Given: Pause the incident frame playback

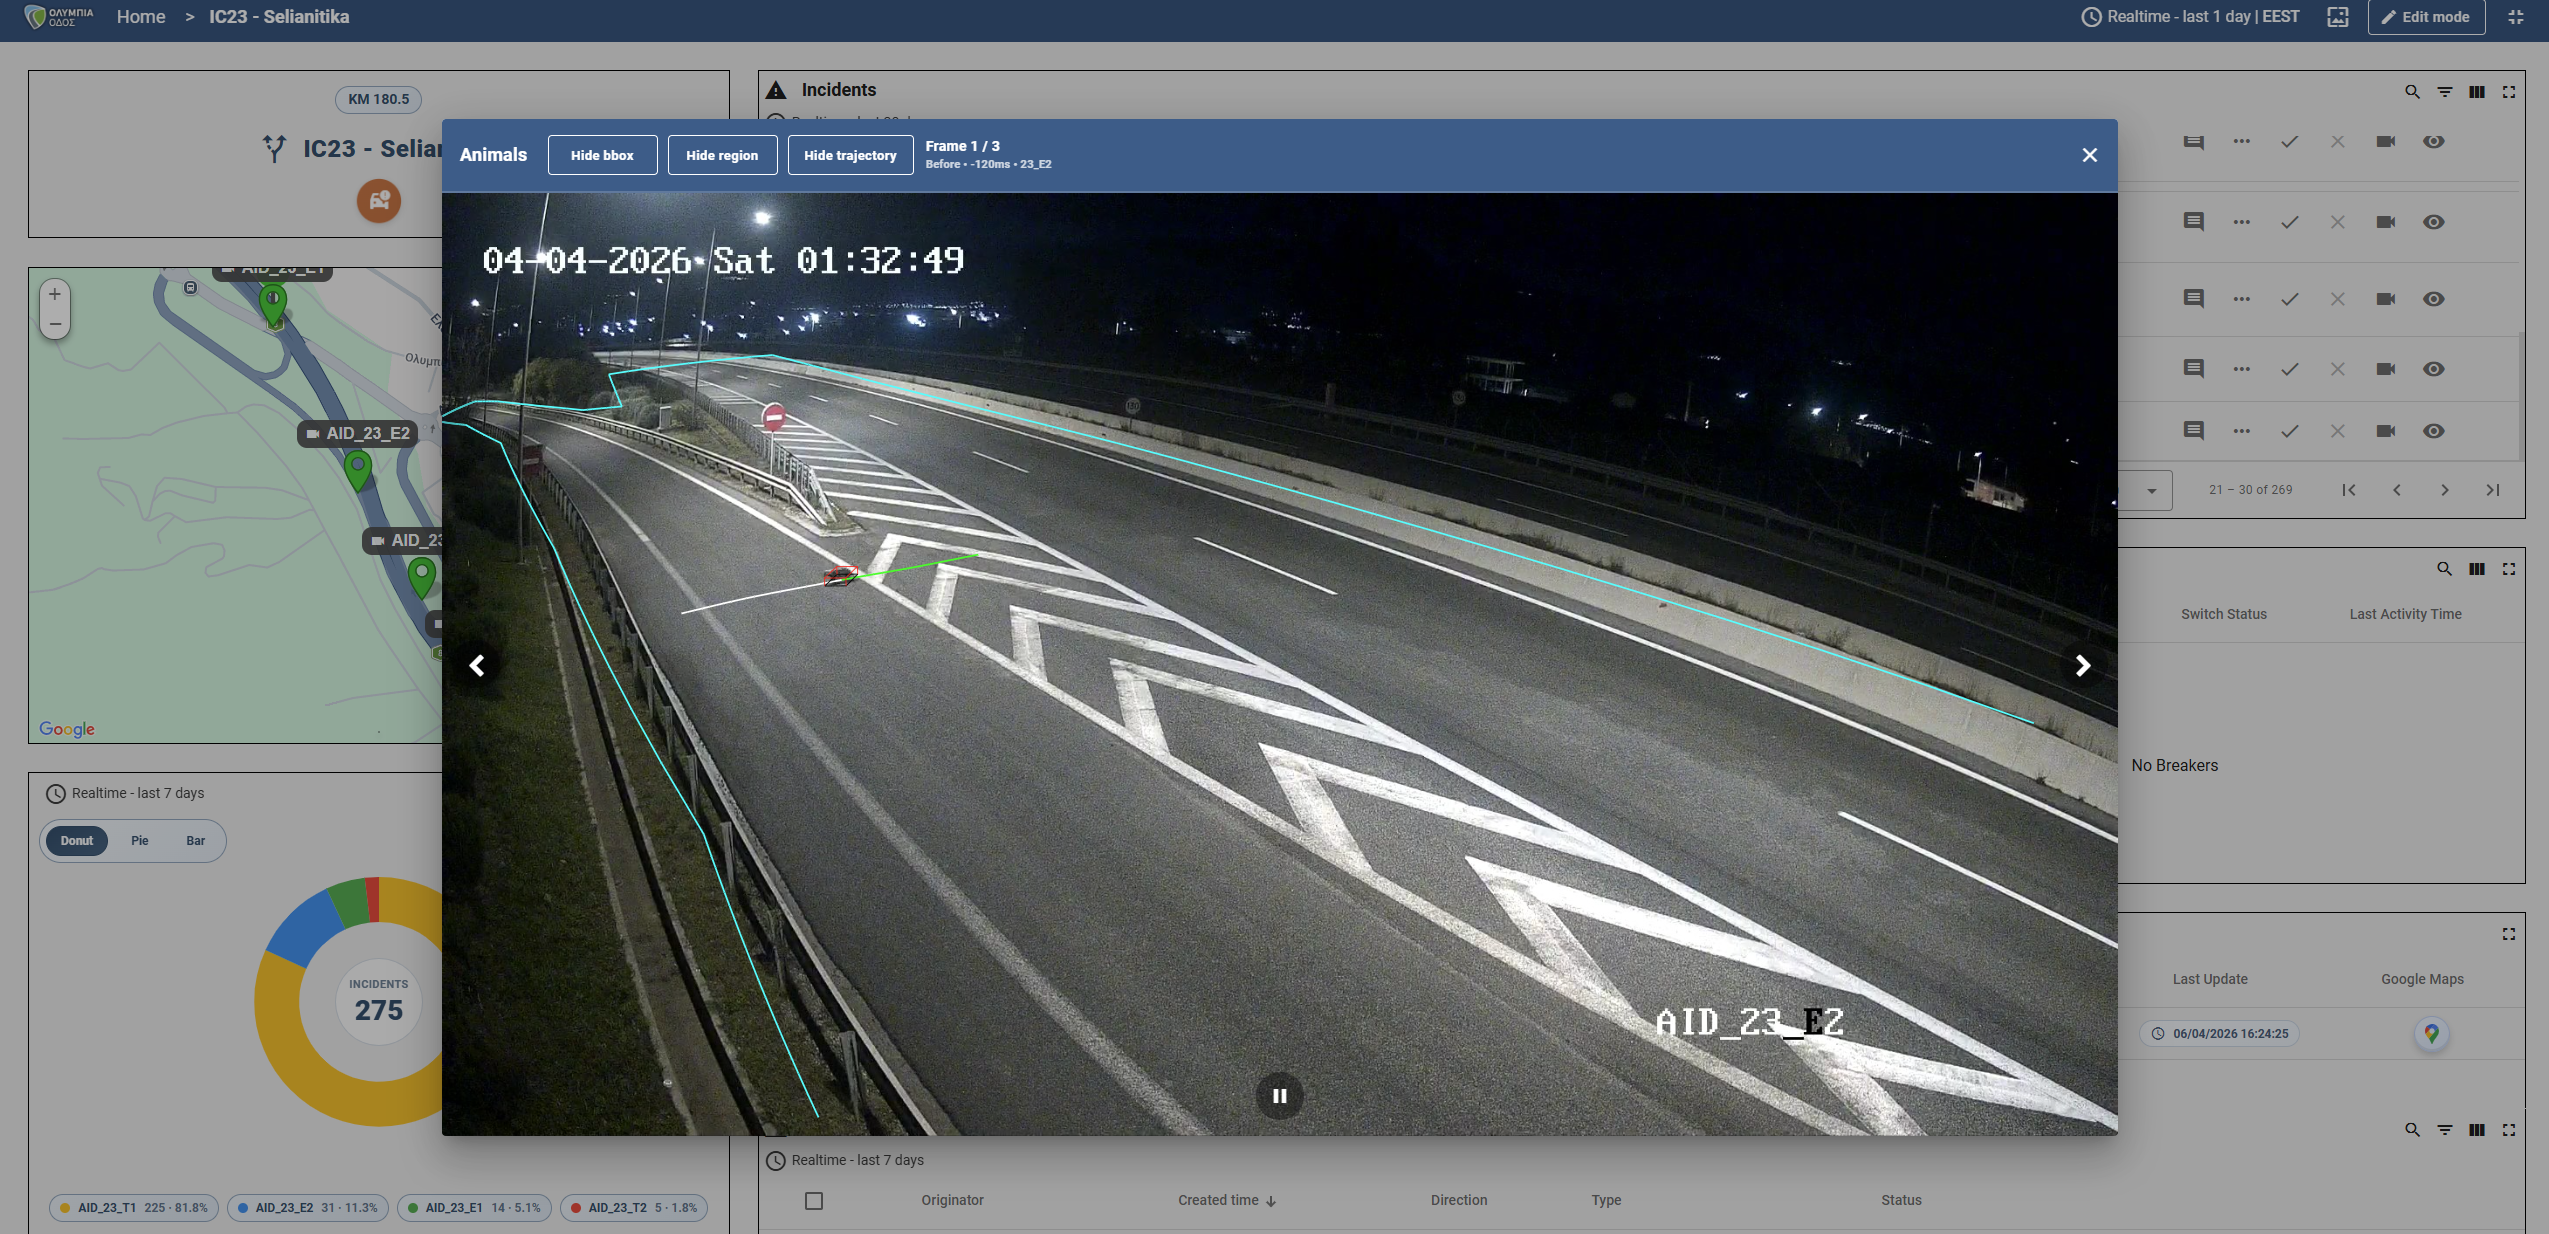Looking at the screenshot, I should pos(1279,1096).
